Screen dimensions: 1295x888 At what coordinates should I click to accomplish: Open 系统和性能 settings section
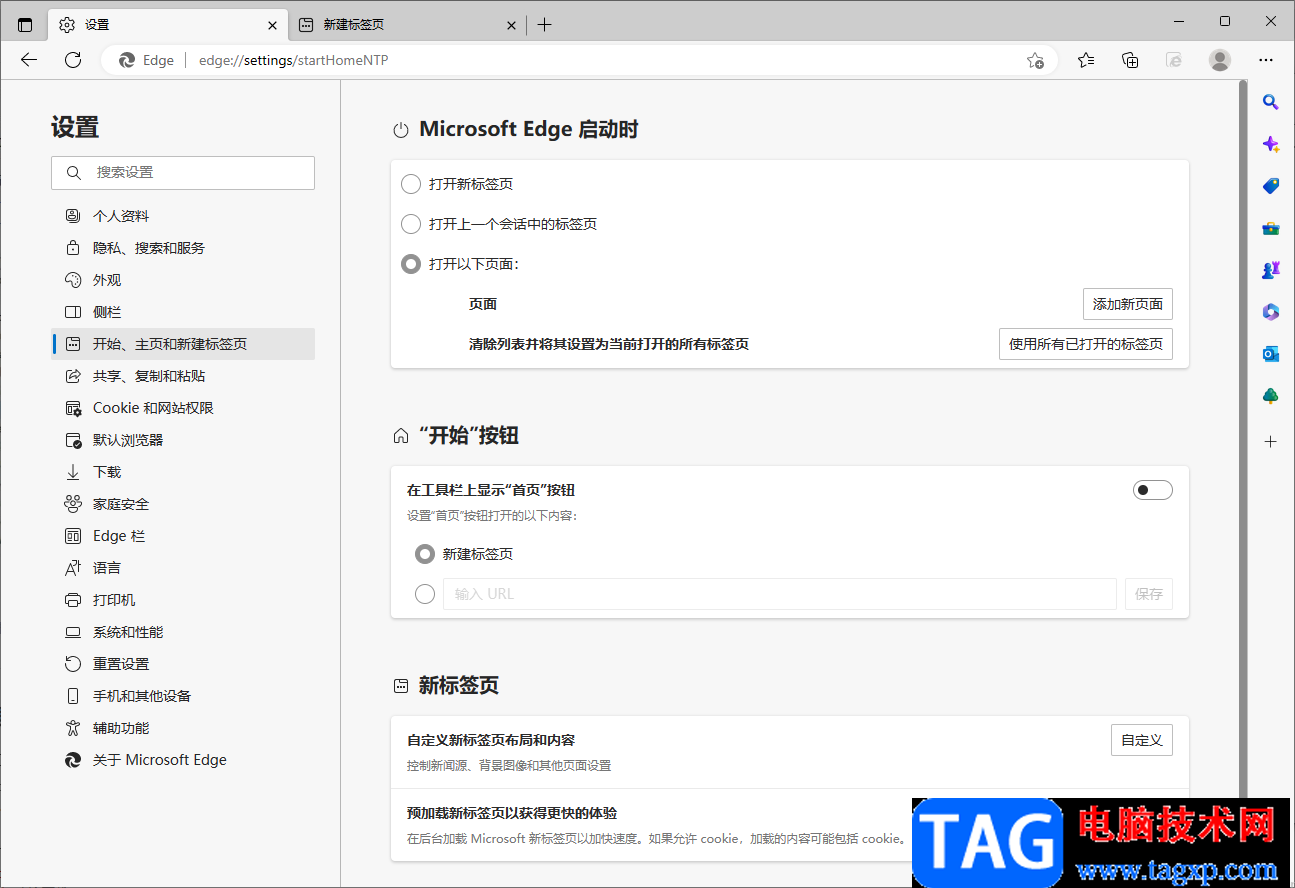coord(183,632)
